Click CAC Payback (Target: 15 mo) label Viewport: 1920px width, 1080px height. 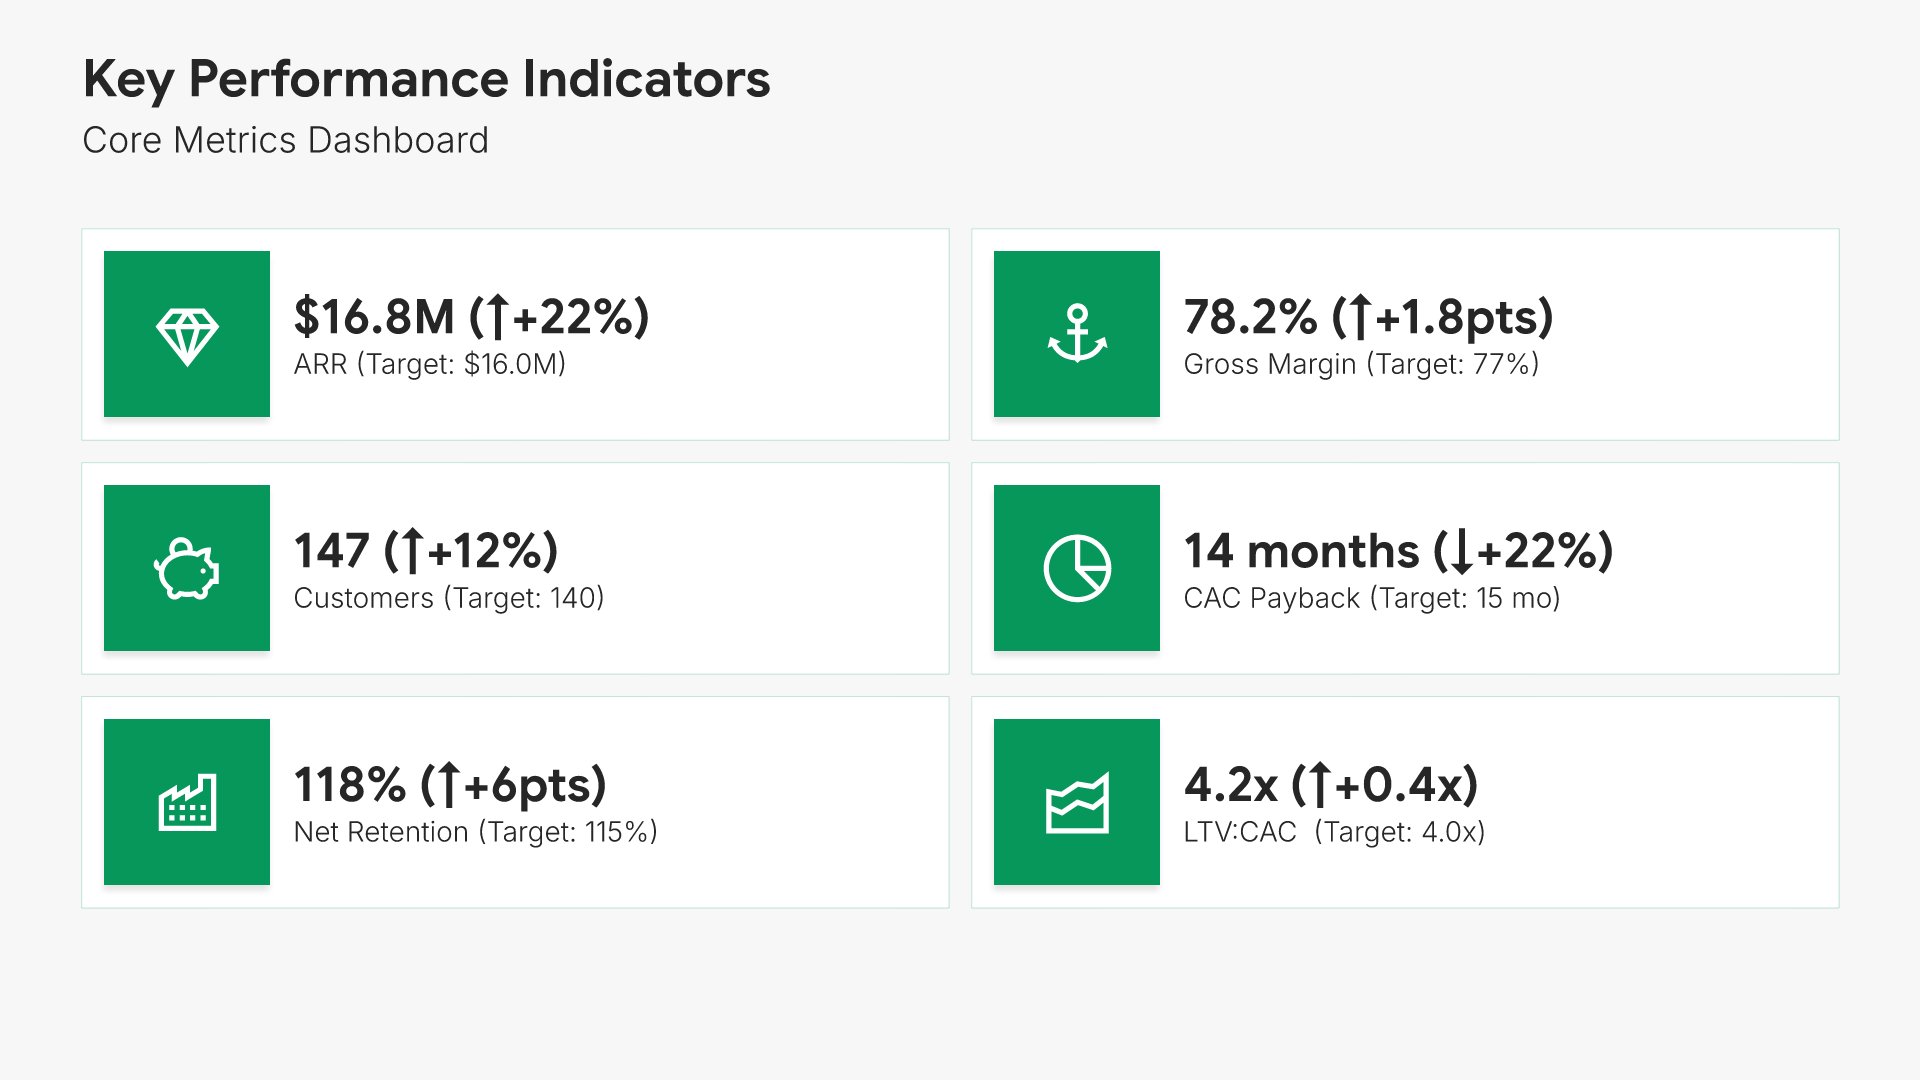(x=1371, y=598)
